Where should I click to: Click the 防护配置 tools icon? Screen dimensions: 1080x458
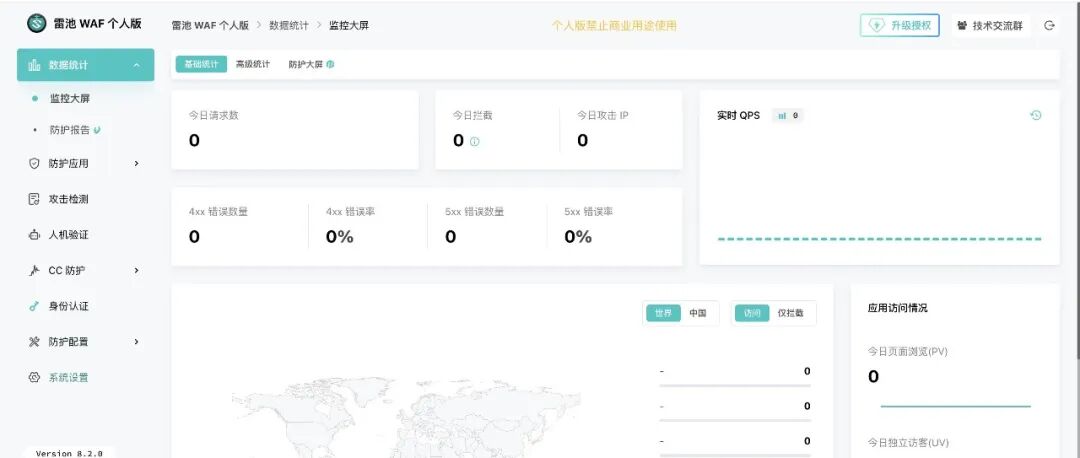tap(34, 342)
